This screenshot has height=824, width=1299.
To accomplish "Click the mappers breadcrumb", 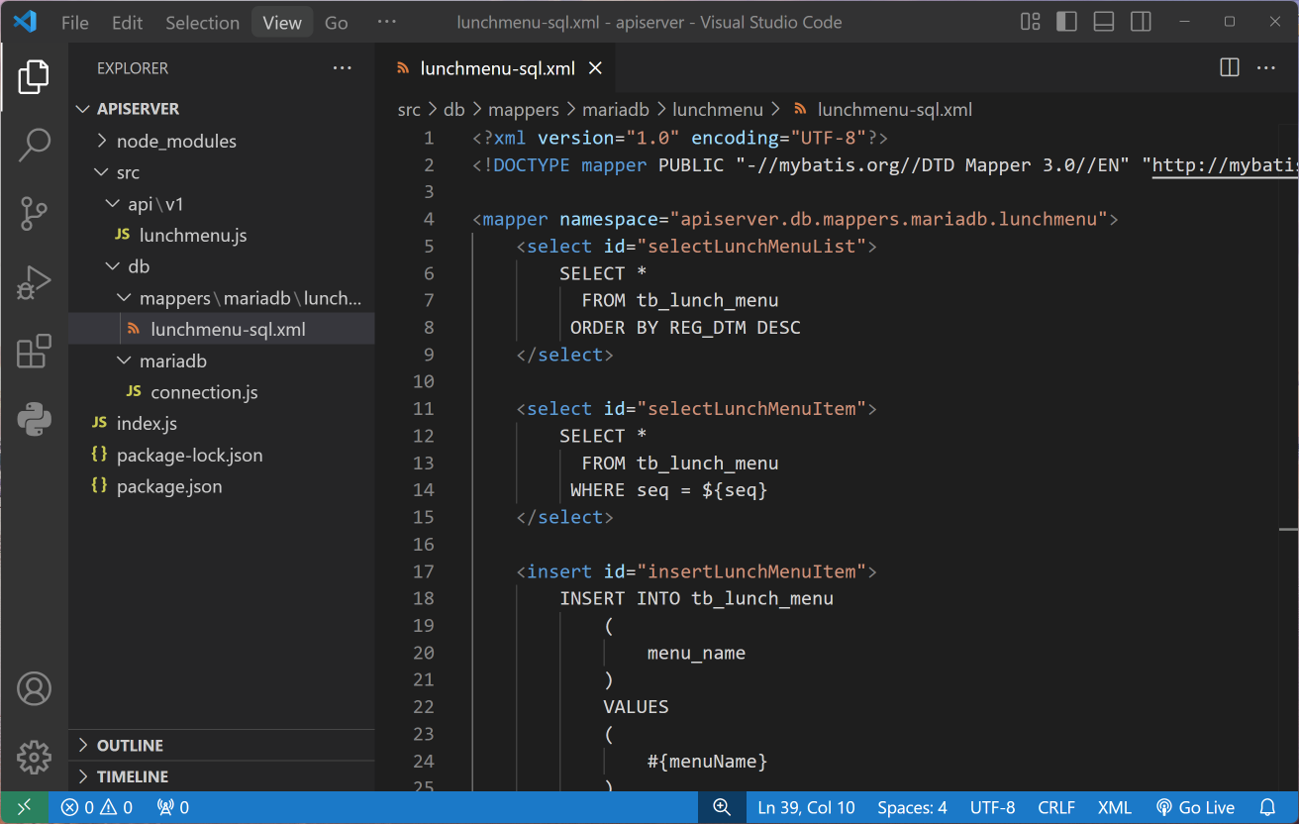I will pyautogui.click(x=523, y=110).
